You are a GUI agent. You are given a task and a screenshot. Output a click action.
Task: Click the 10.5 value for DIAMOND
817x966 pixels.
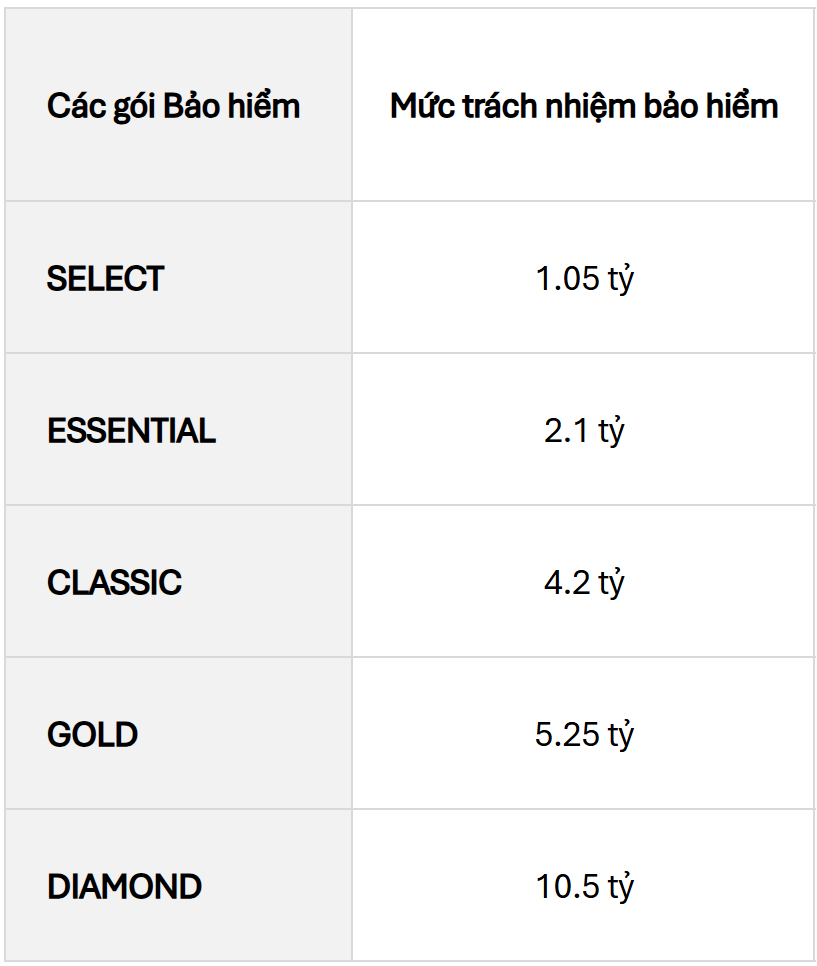(x=568, y=887)
